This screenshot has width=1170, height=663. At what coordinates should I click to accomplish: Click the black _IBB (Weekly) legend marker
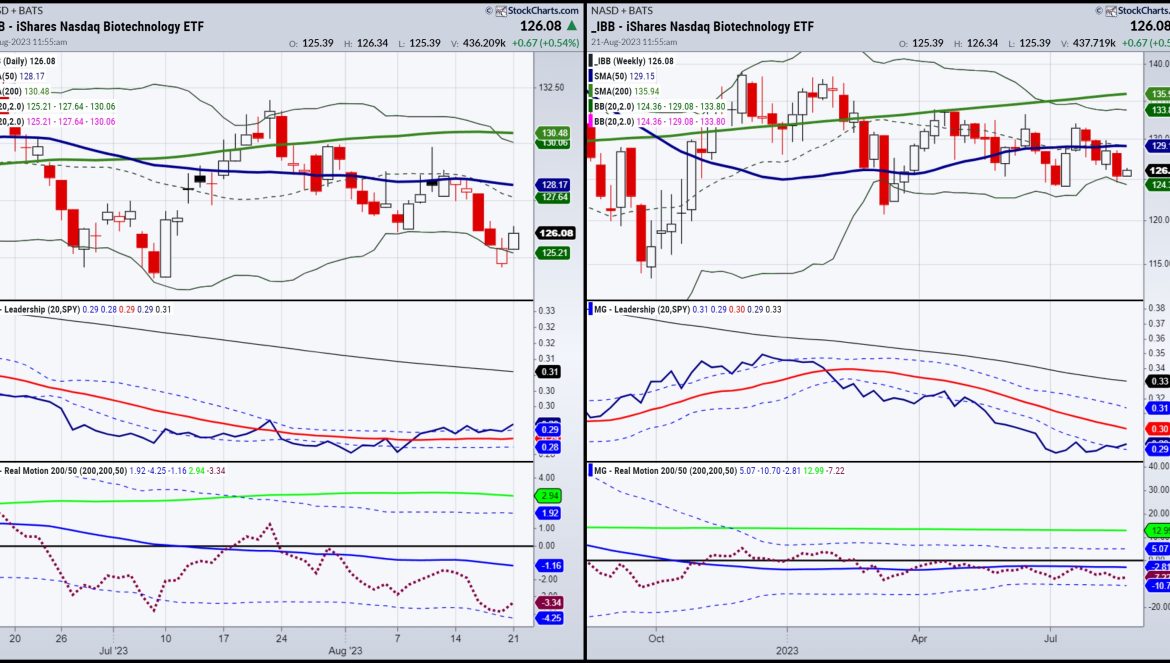point(591,61)
